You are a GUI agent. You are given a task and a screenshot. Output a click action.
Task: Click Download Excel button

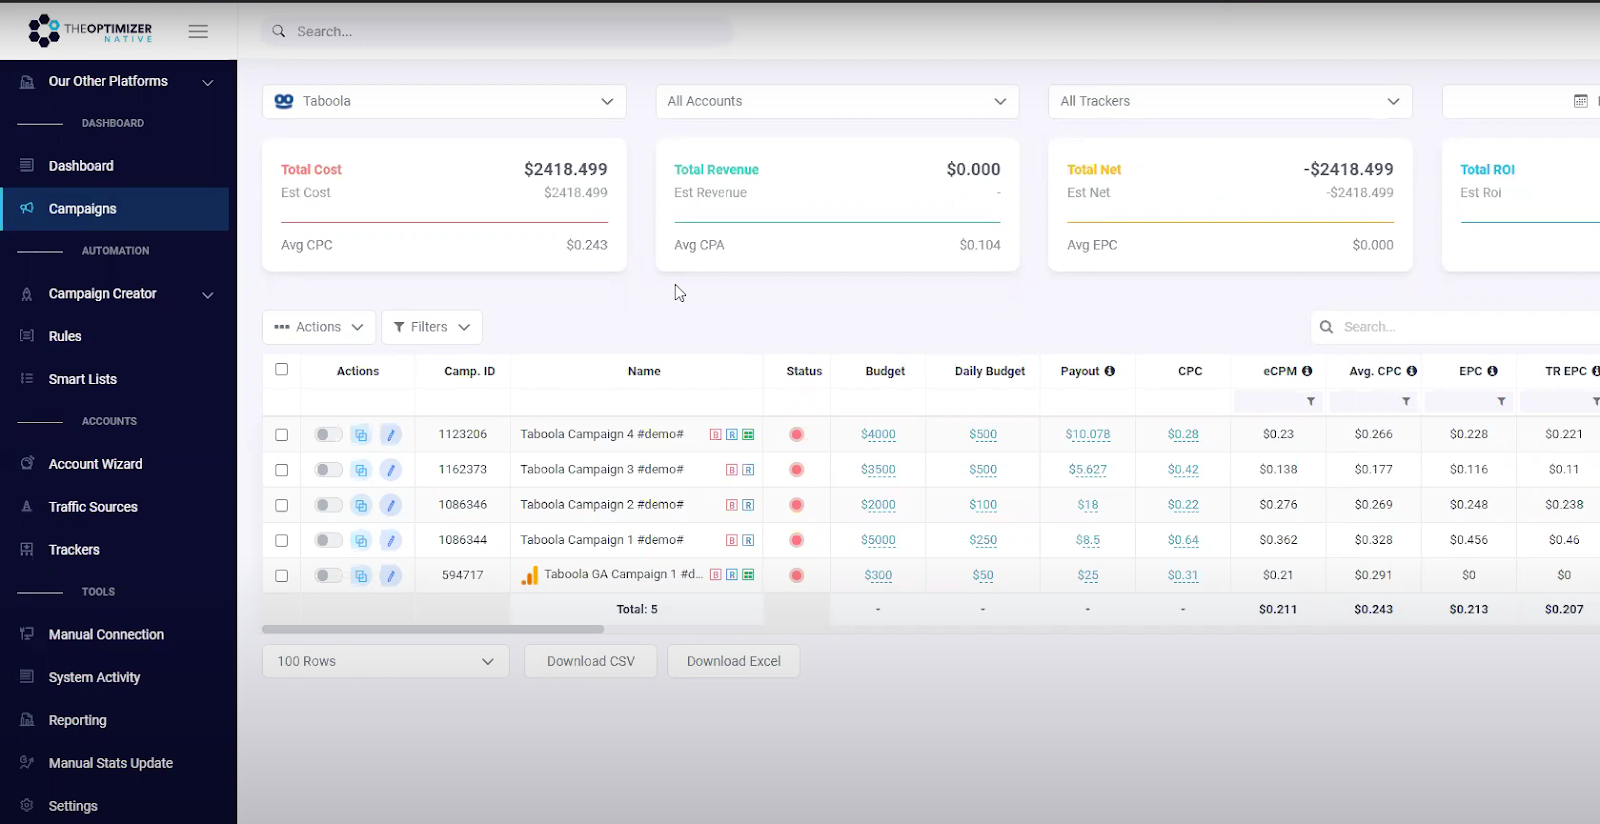point(734,661)
